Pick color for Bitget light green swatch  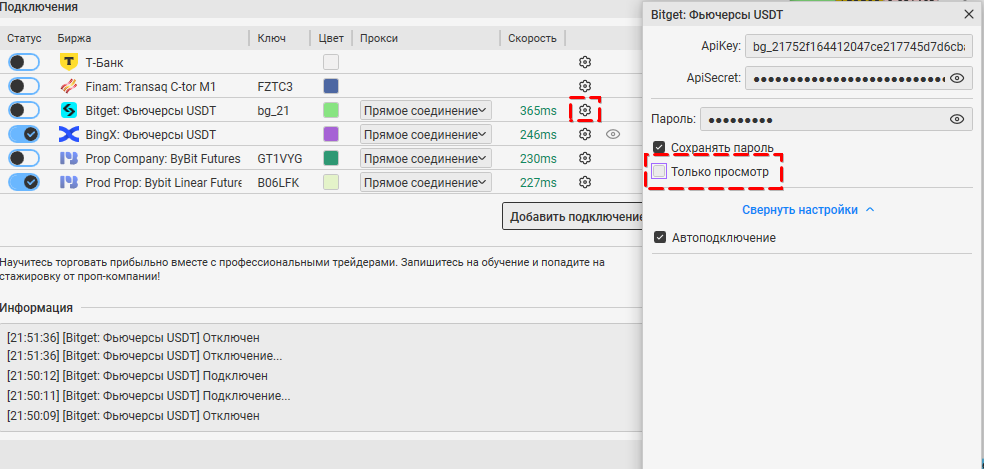tap(331, 111)
